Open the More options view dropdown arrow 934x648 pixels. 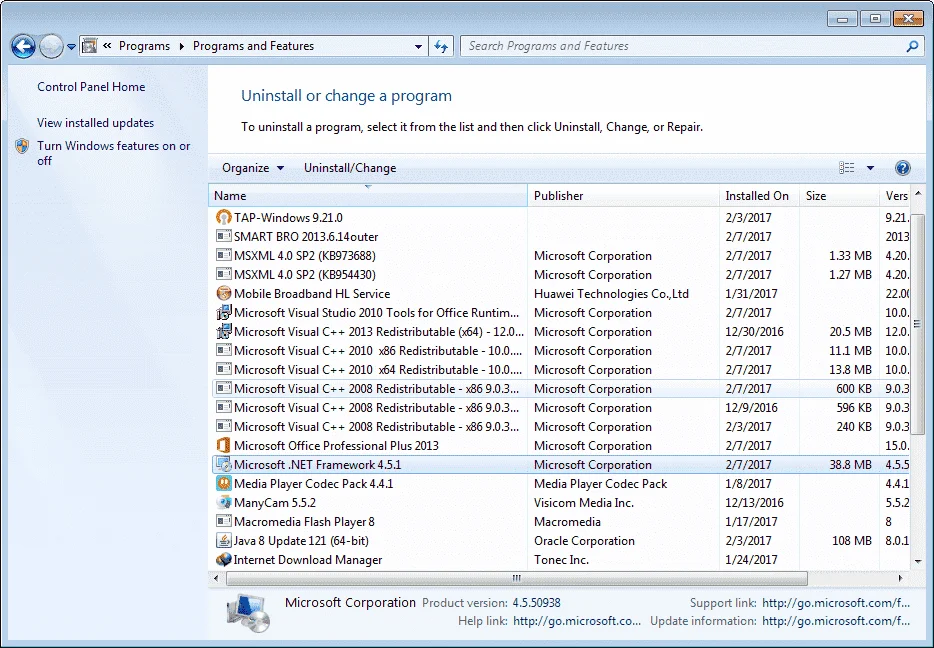coord(870,168)
